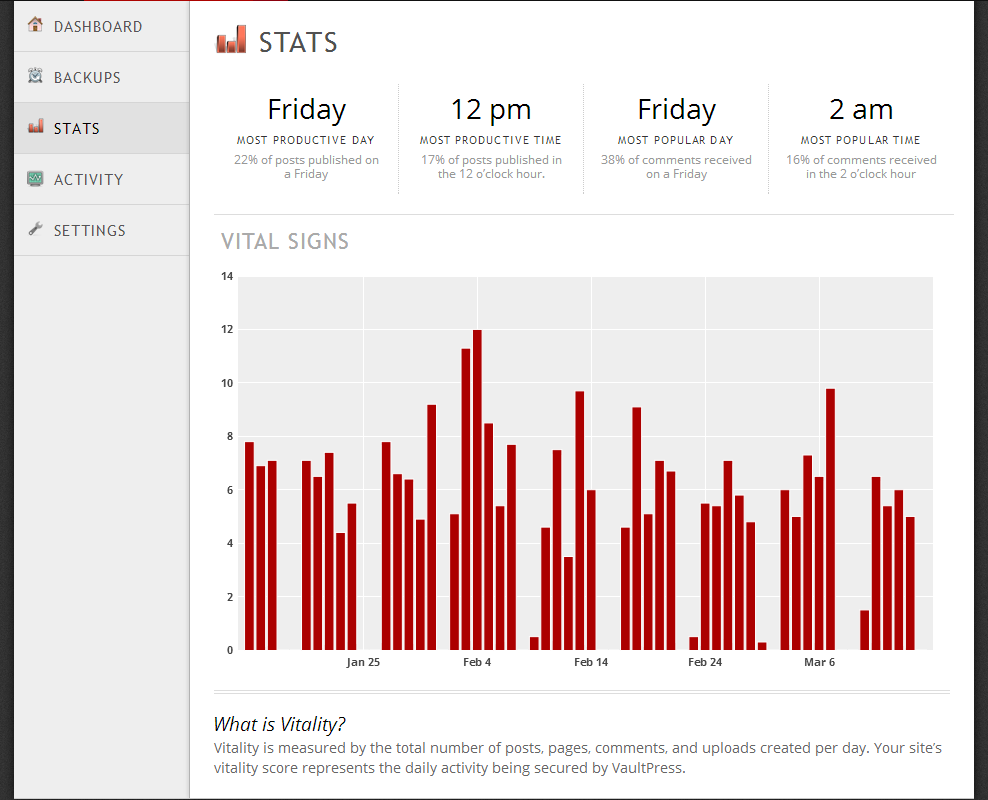988x800 pixels.
Task: Open the Dashboard menu item
Action: (98, 26)
